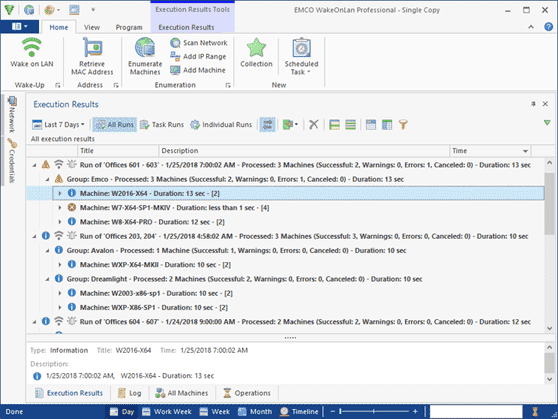Screen dimensions: 558x419
Task: Open the blue application menu button
Action: pos(20,26)
